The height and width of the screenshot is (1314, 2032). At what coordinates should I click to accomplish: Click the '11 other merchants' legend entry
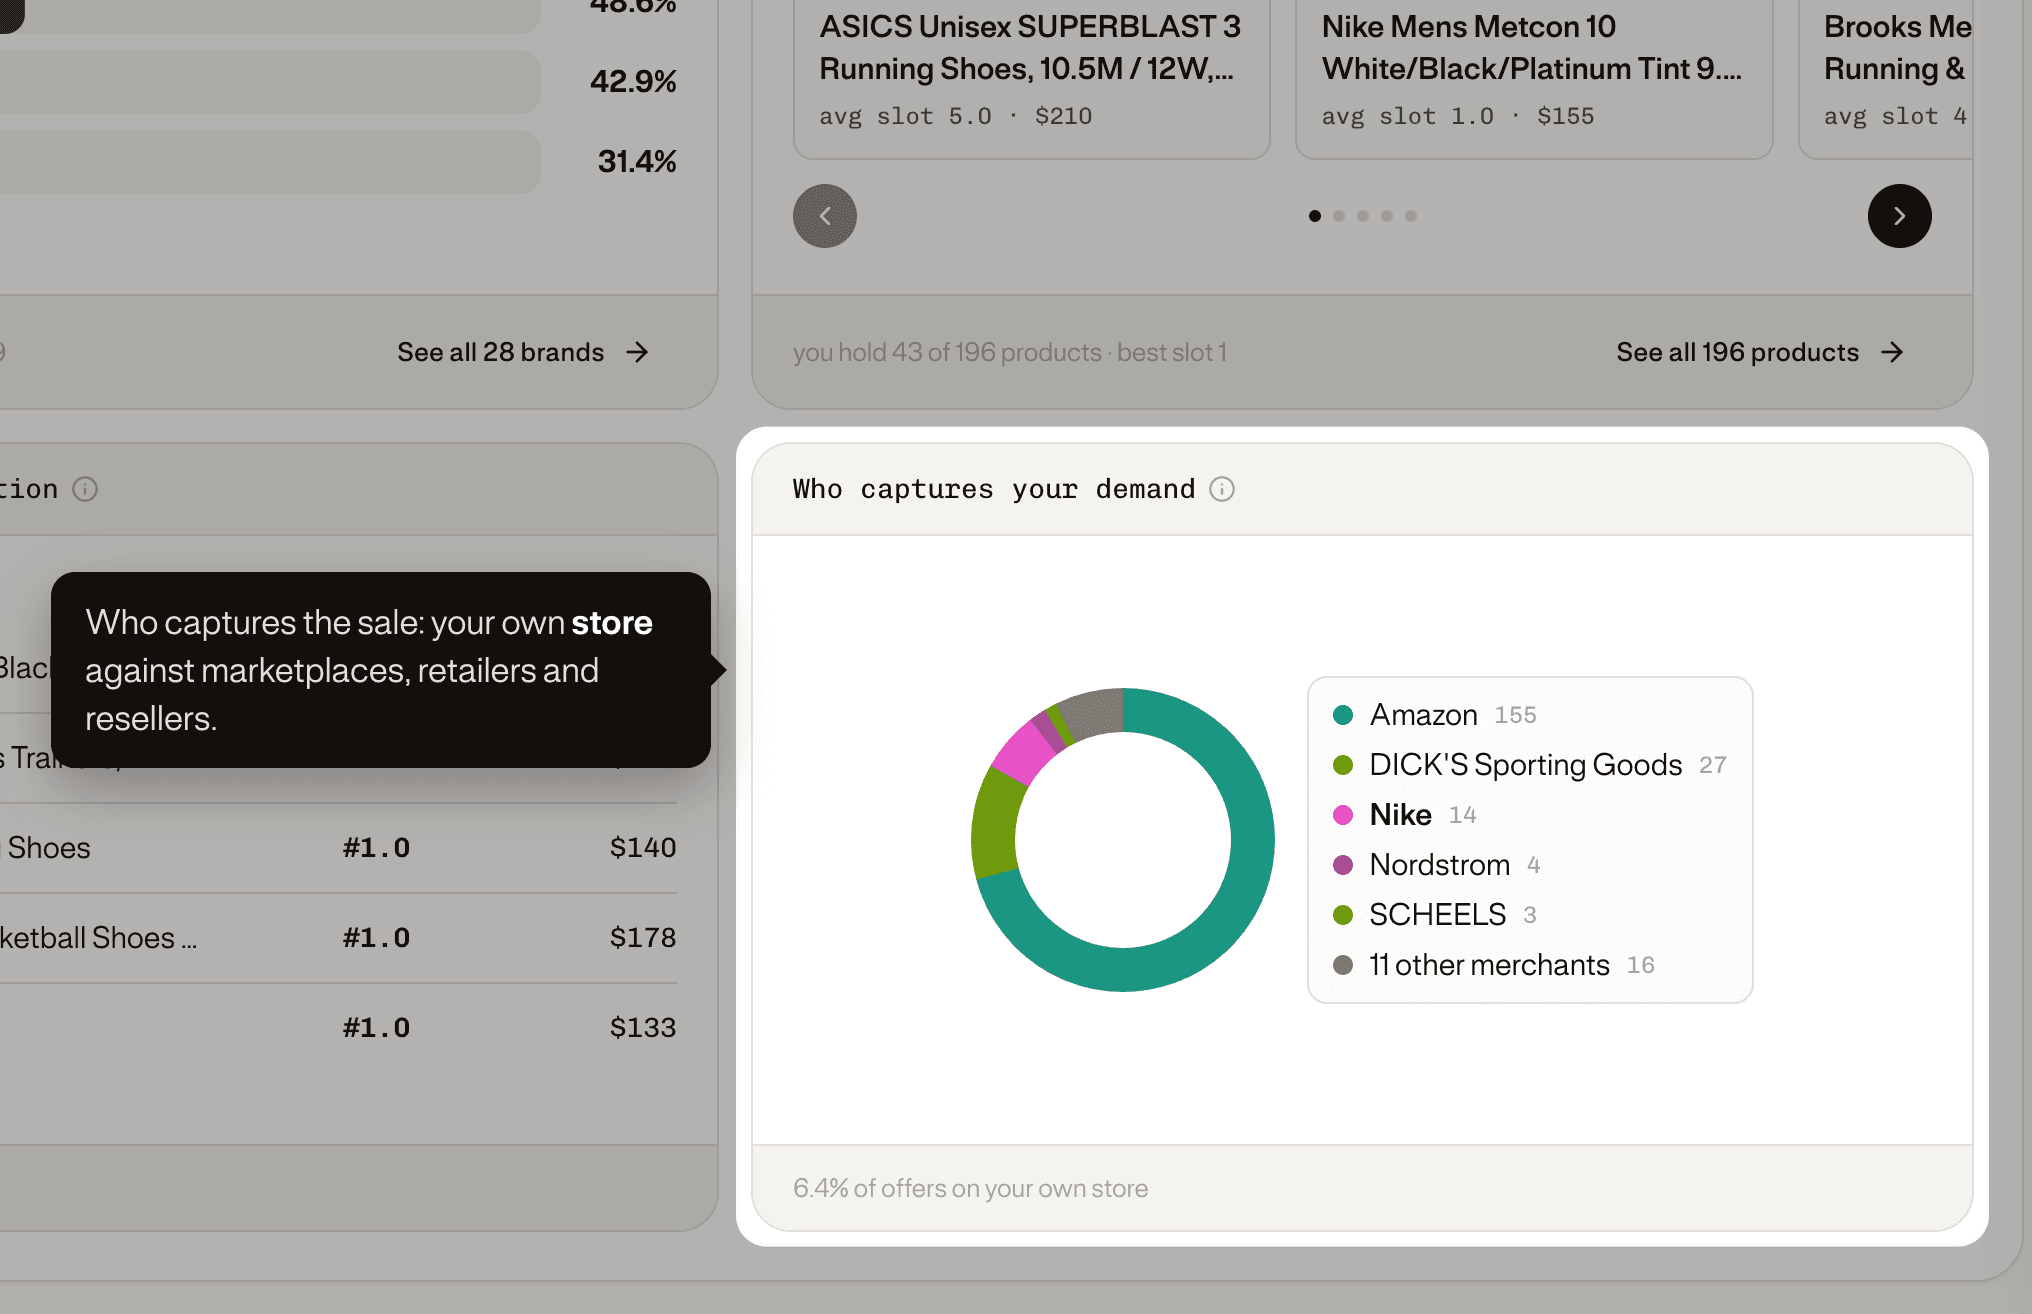click(1494, 965)
